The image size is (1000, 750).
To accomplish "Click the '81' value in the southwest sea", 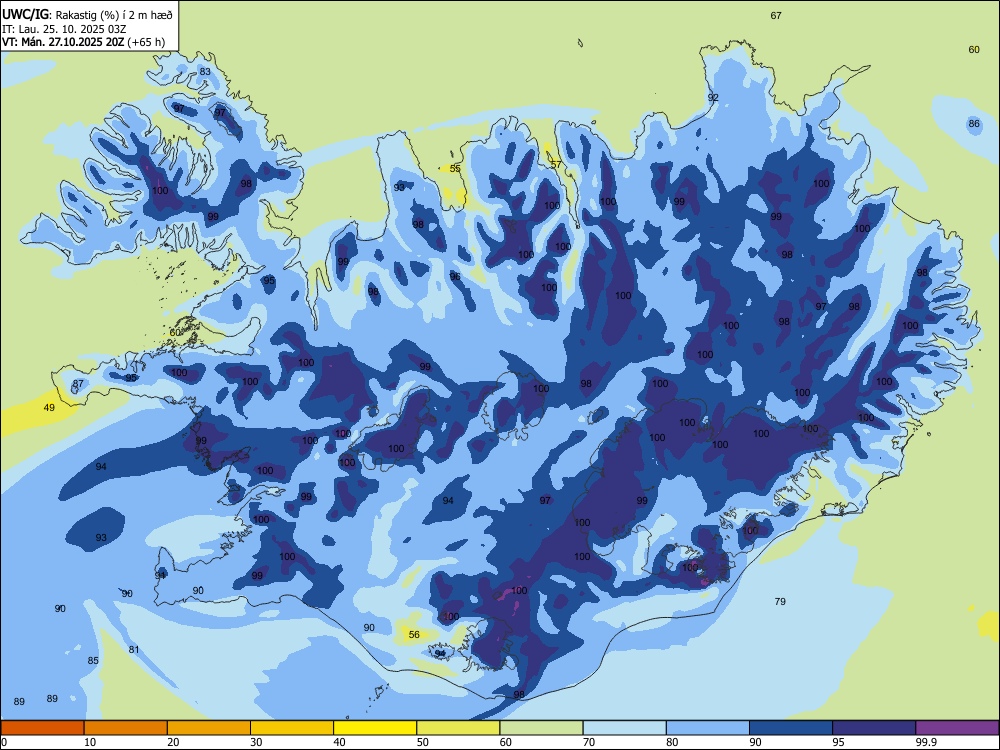I will coord(134,650).
